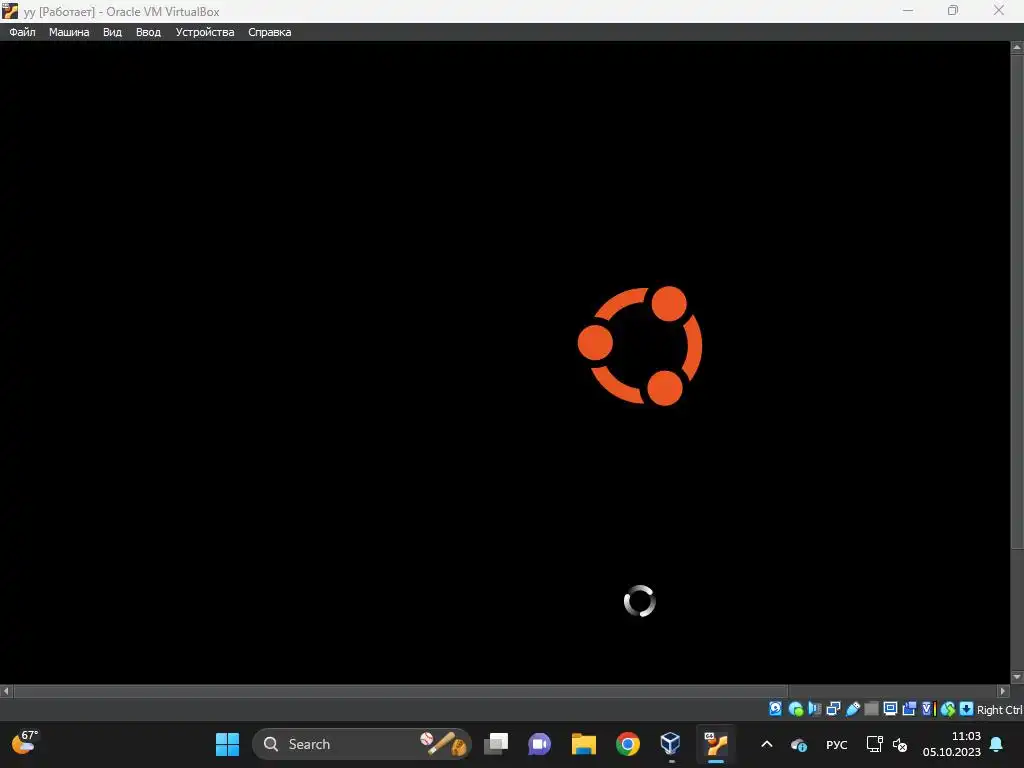1024x768 pixels.
Task: Open the Файл menu
Action: 22,32
